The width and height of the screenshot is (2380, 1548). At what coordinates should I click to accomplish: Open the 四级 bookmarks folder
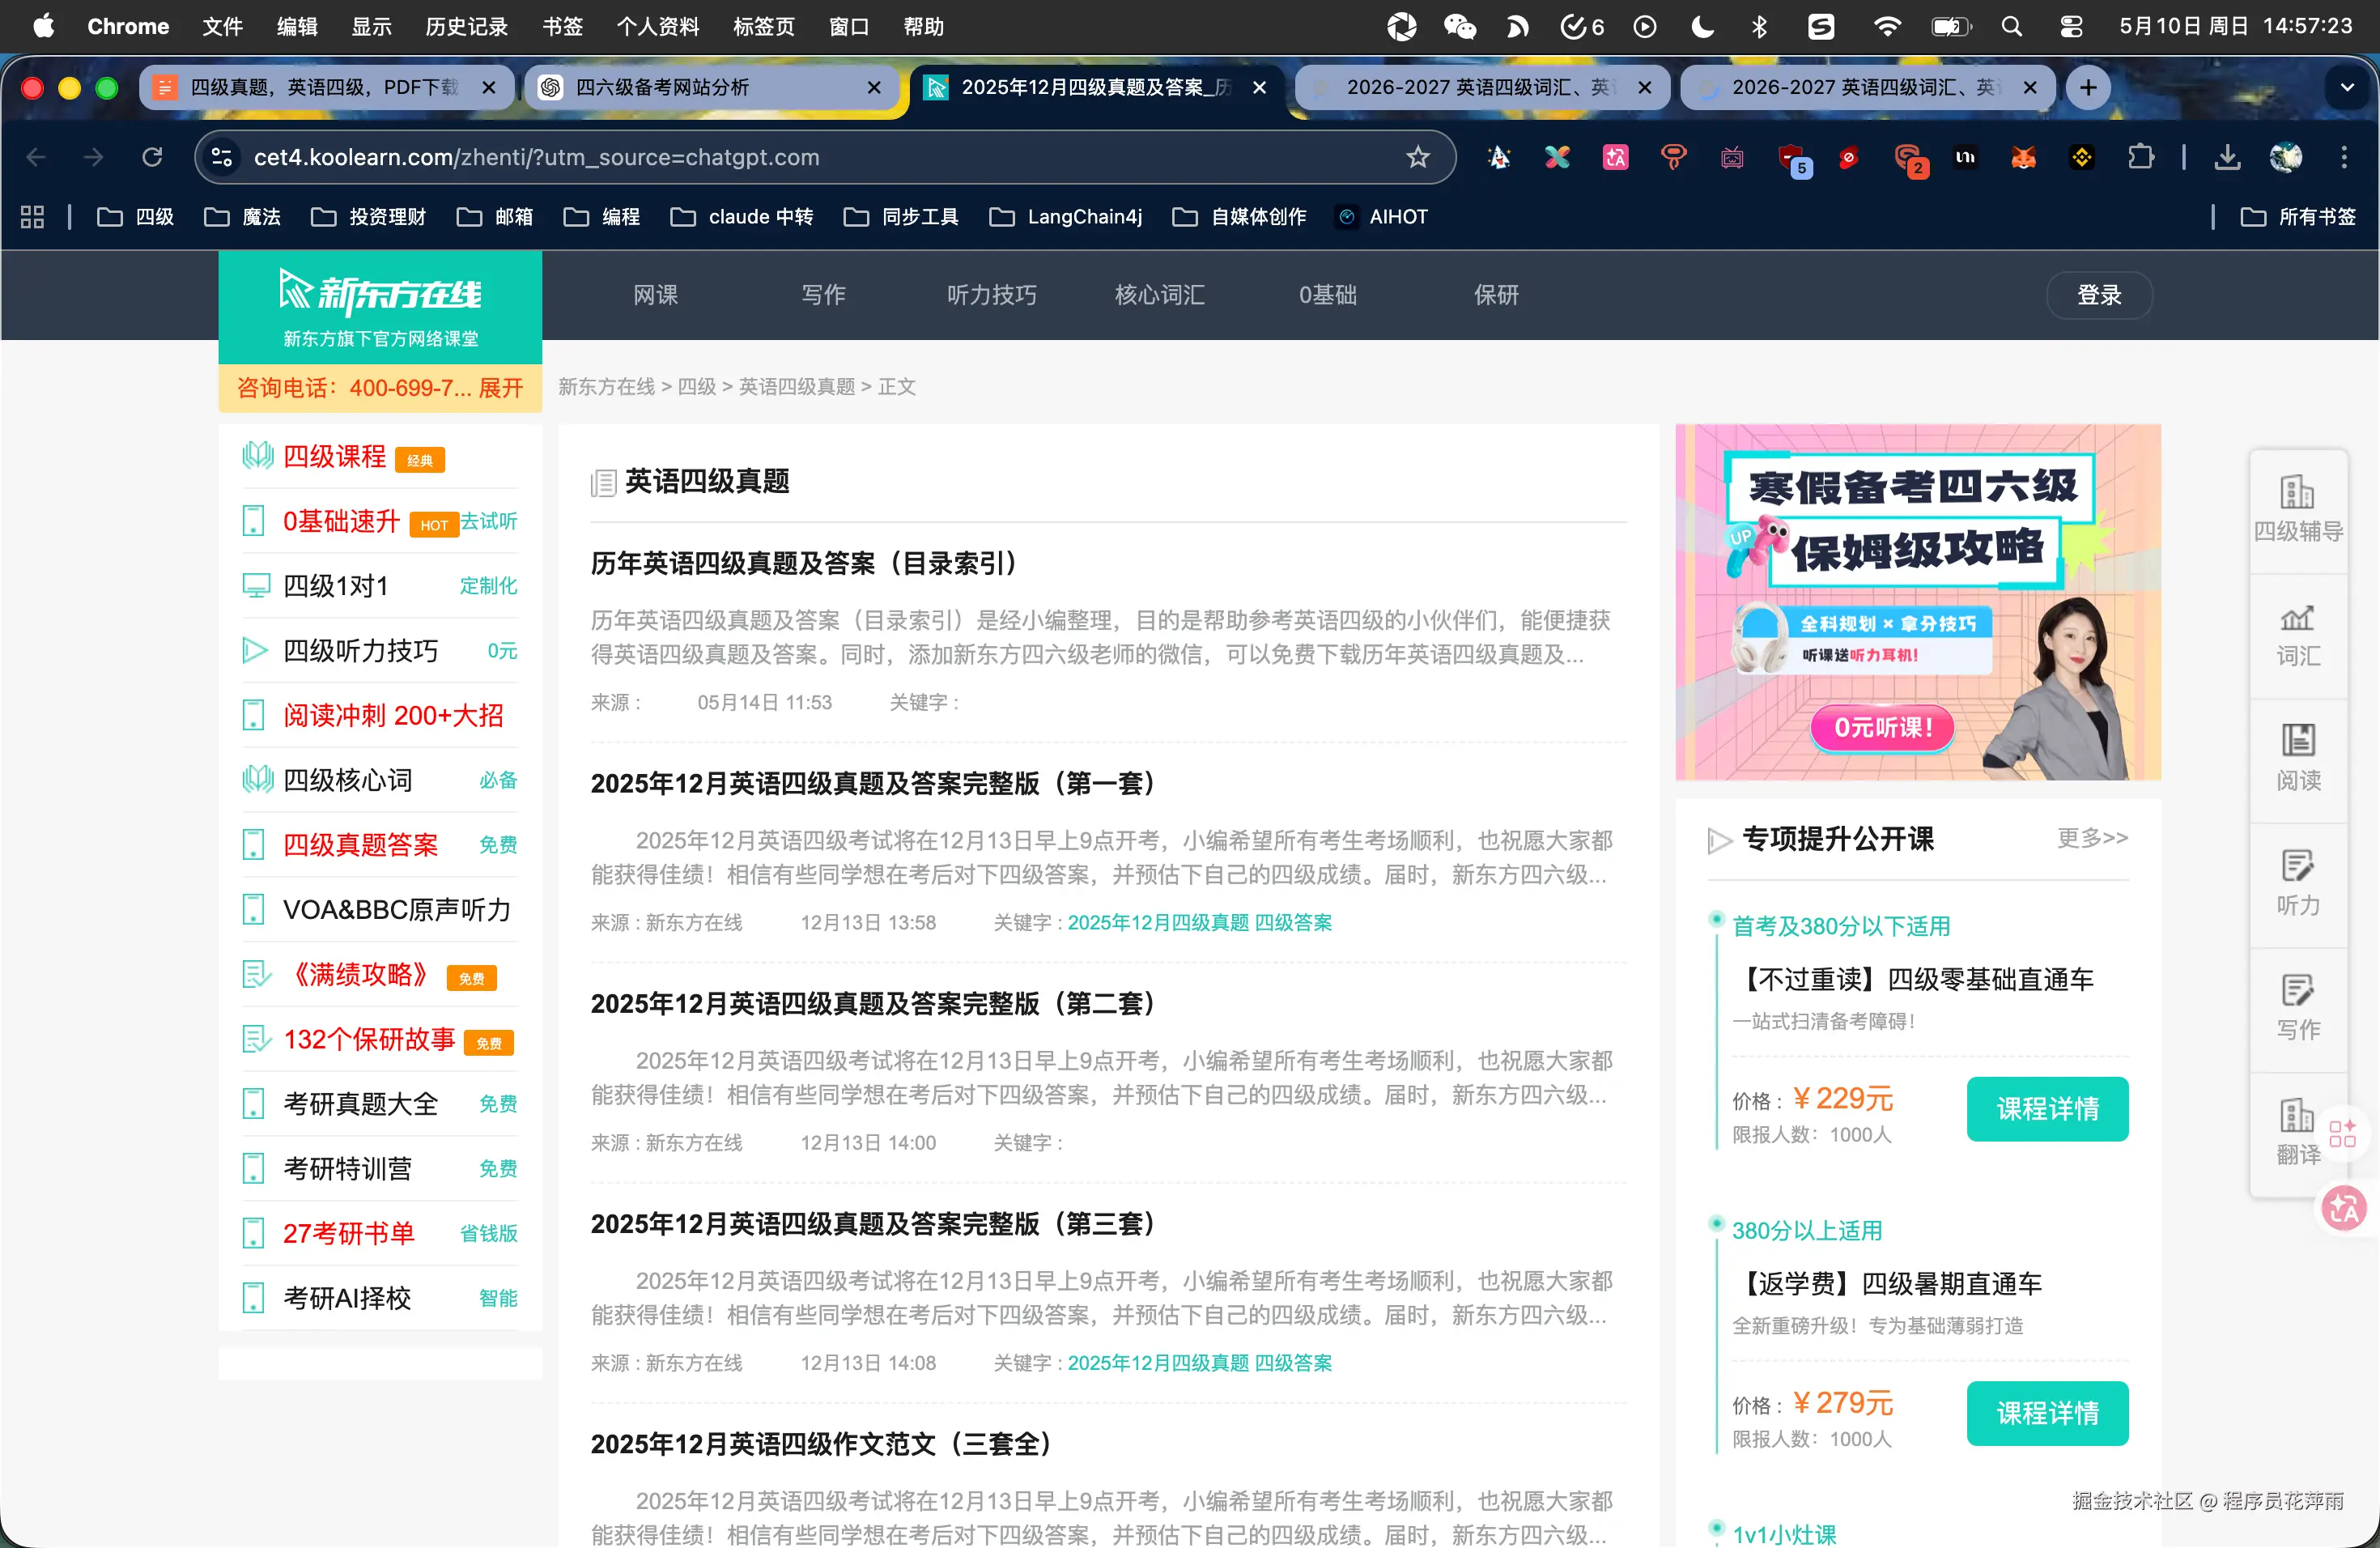[x=136, y=217]
